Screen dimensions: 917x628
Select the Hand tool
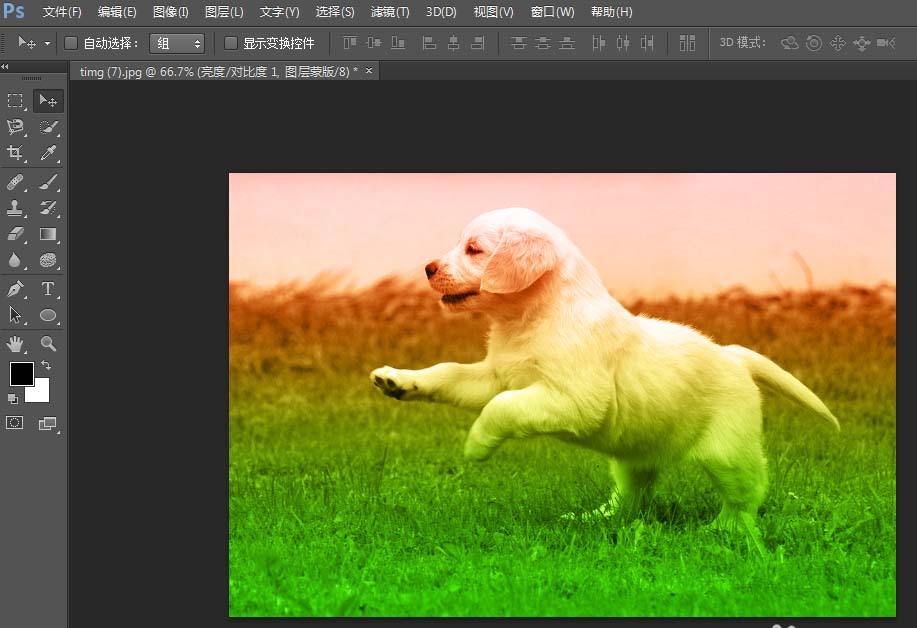point(15,344)
